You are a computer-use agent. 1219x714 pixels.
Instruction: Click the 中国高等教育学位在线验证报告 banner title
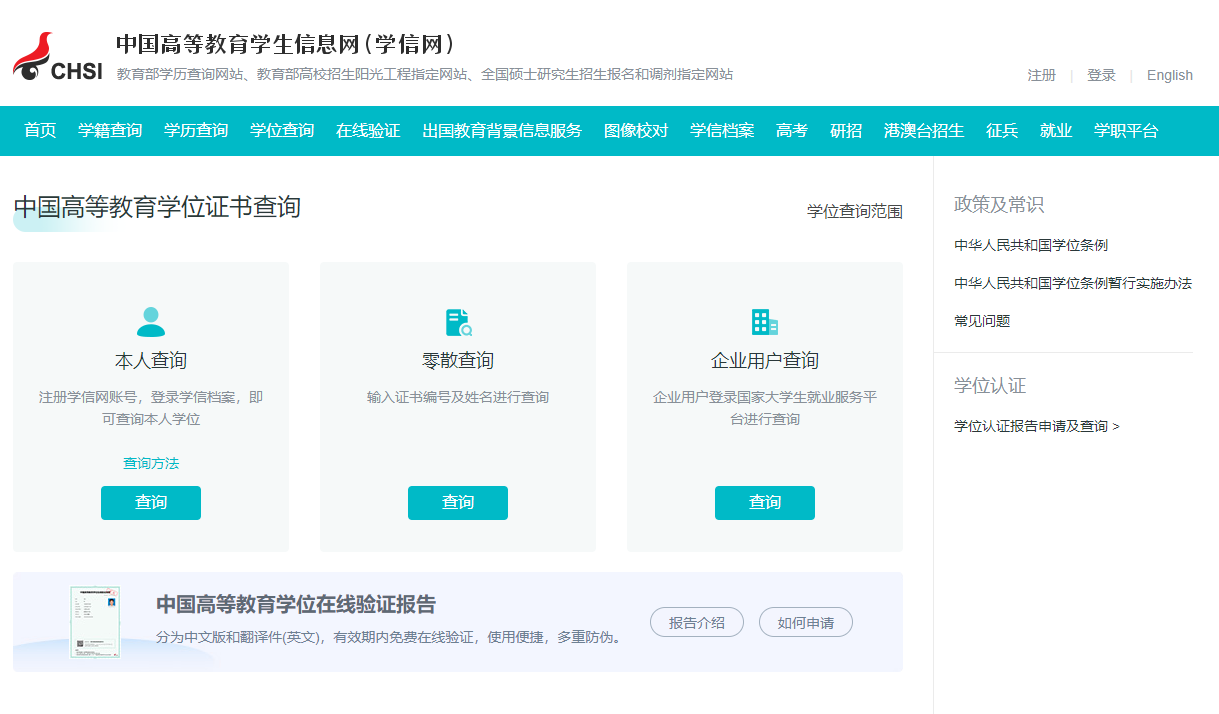coord(296,605)
